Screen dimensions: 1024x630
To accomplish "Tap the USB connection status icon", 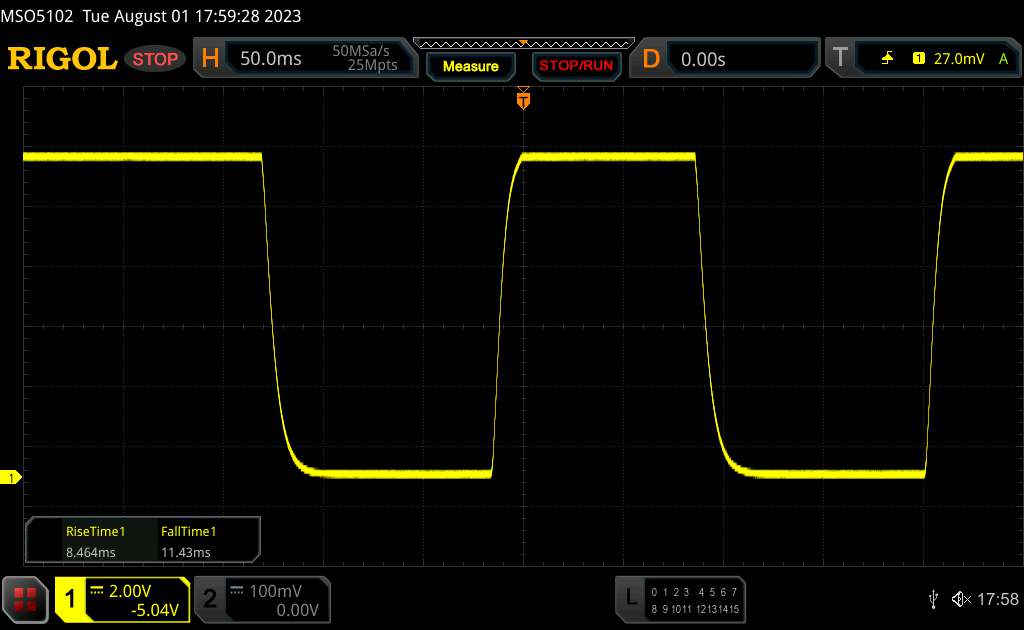I will 933,599.
